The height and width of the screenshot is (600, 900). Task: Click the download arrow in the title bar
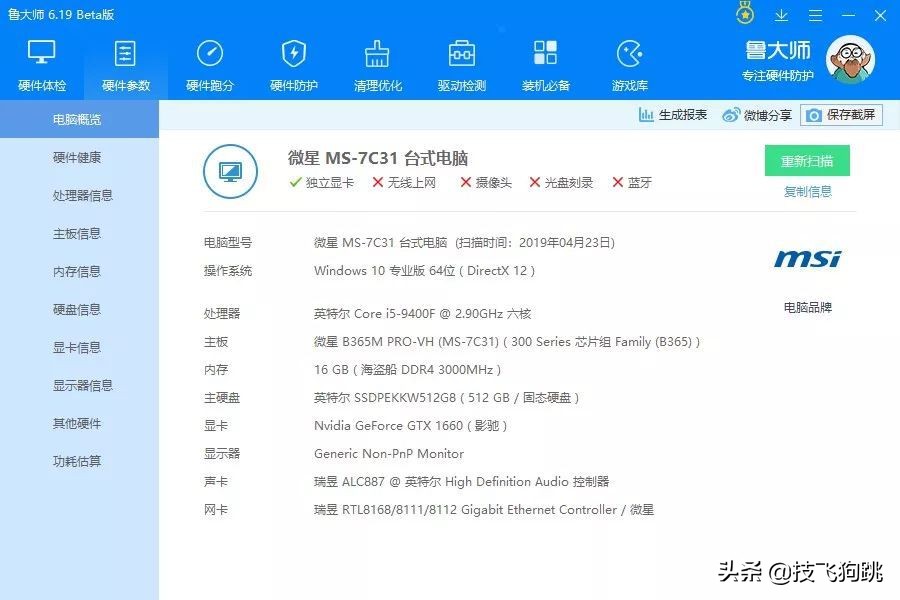pyautogui.click(x=781, y=15)
